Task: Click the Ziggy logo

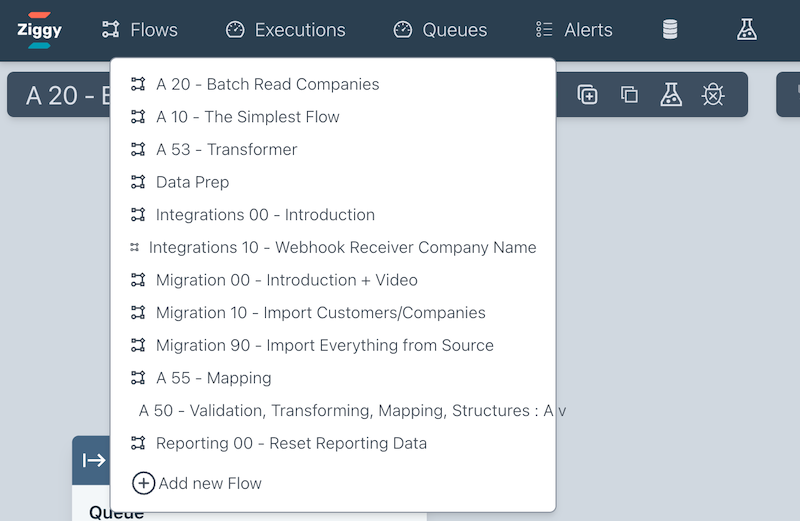Action: point(39,30)
